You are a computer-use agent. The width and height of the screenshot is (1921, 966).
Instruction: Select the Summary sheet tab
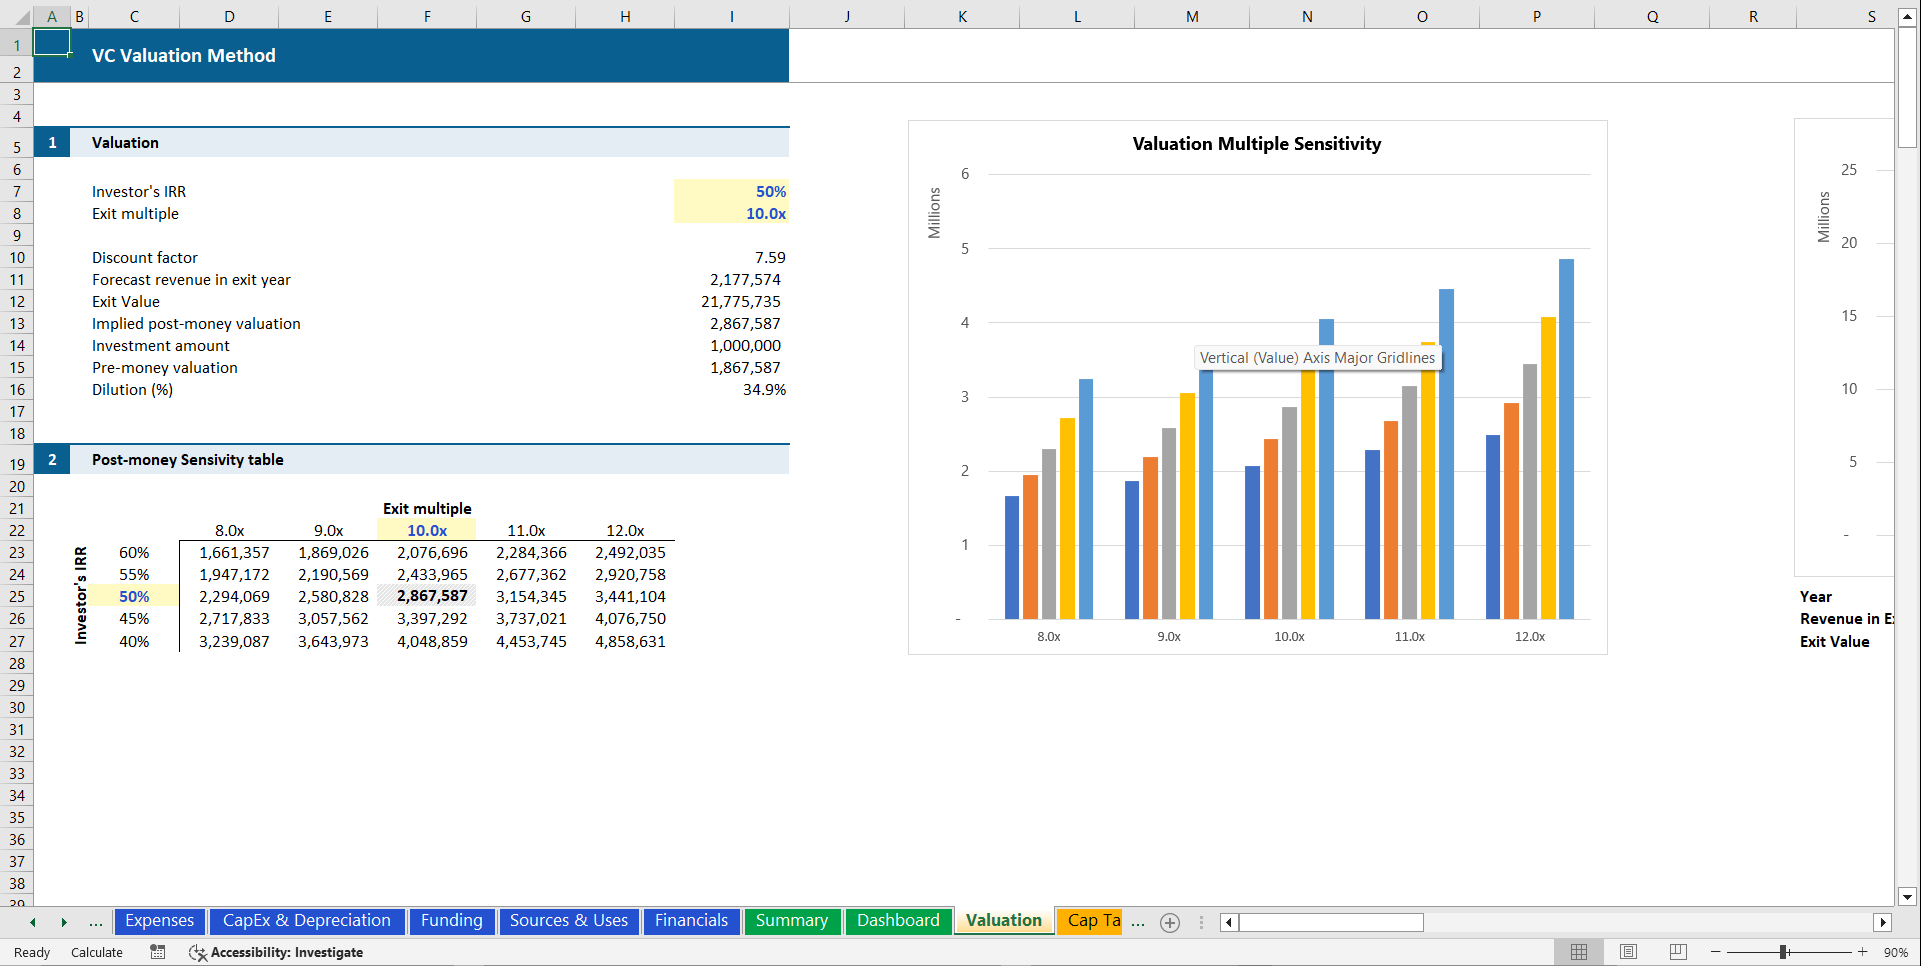tap(792, 920)
